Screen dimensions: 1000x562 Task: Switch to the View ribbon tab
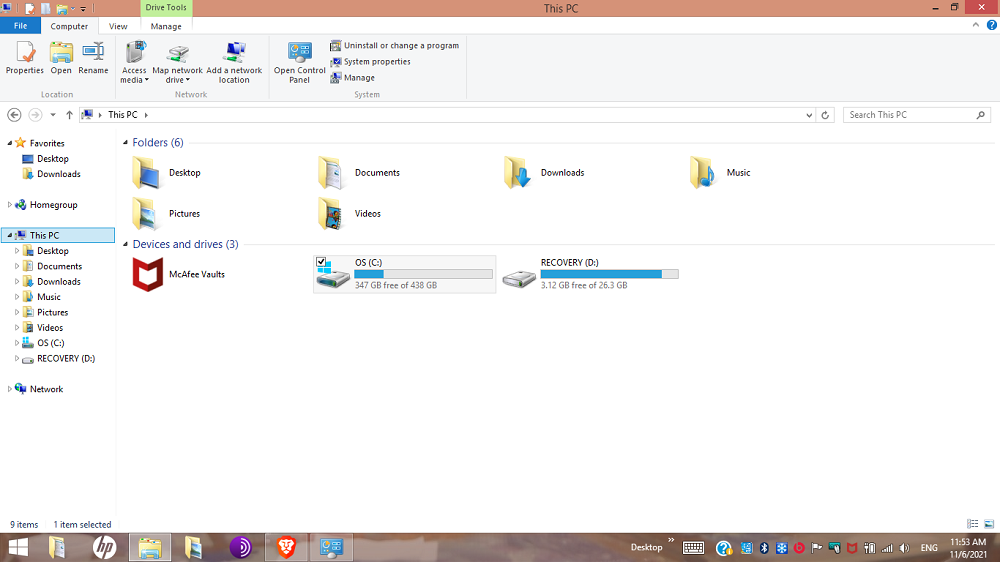(x=118, y=26)
